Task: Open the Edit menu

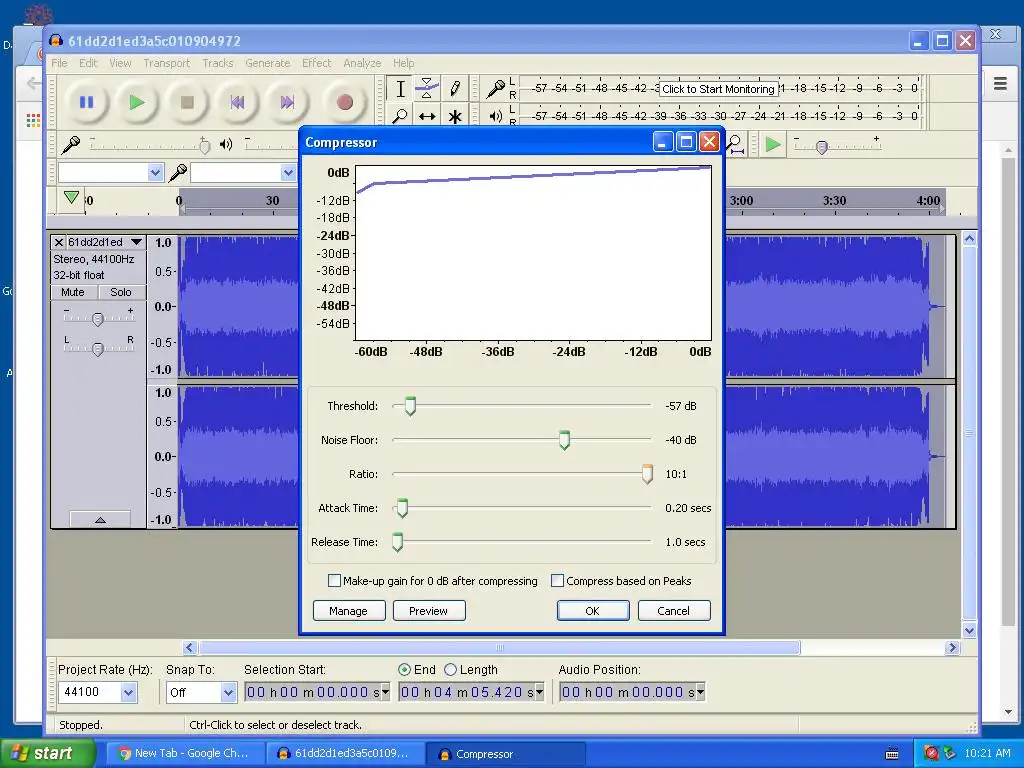Action: click(x=88, y=63)
